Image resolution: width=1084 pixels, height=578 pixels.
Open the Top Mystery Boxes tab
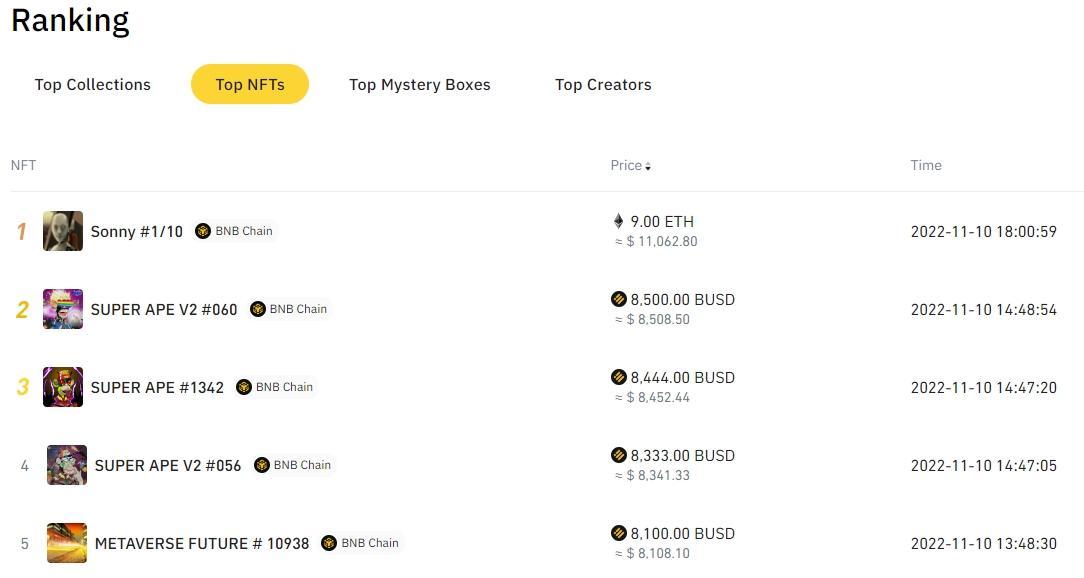(x=419, y=85)
